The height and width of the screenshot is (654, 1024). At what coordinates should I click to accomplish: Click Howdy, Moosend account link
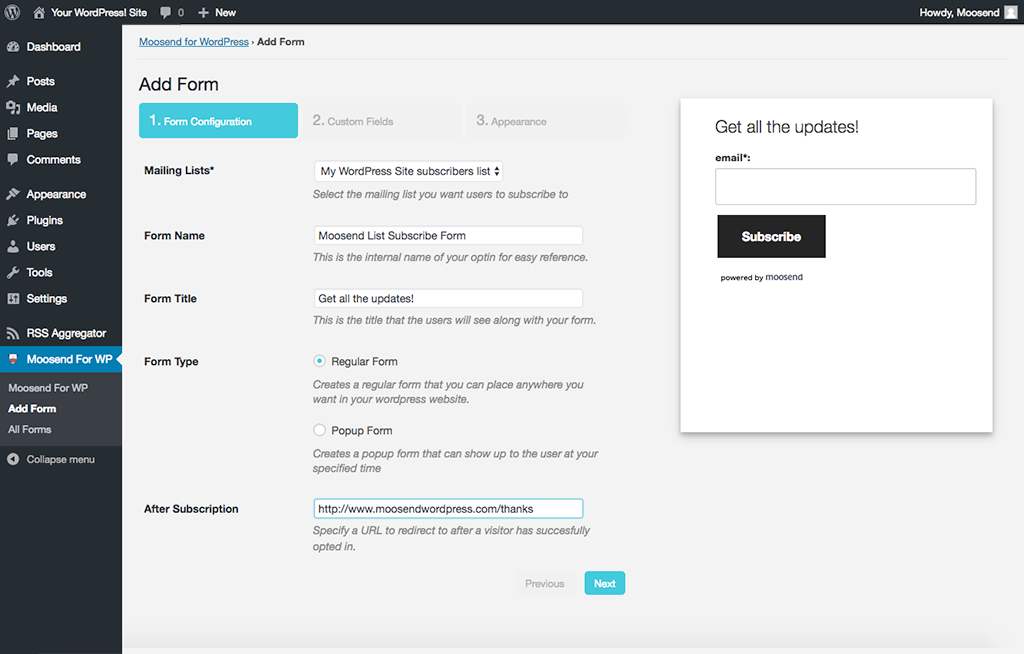[959, 12]
